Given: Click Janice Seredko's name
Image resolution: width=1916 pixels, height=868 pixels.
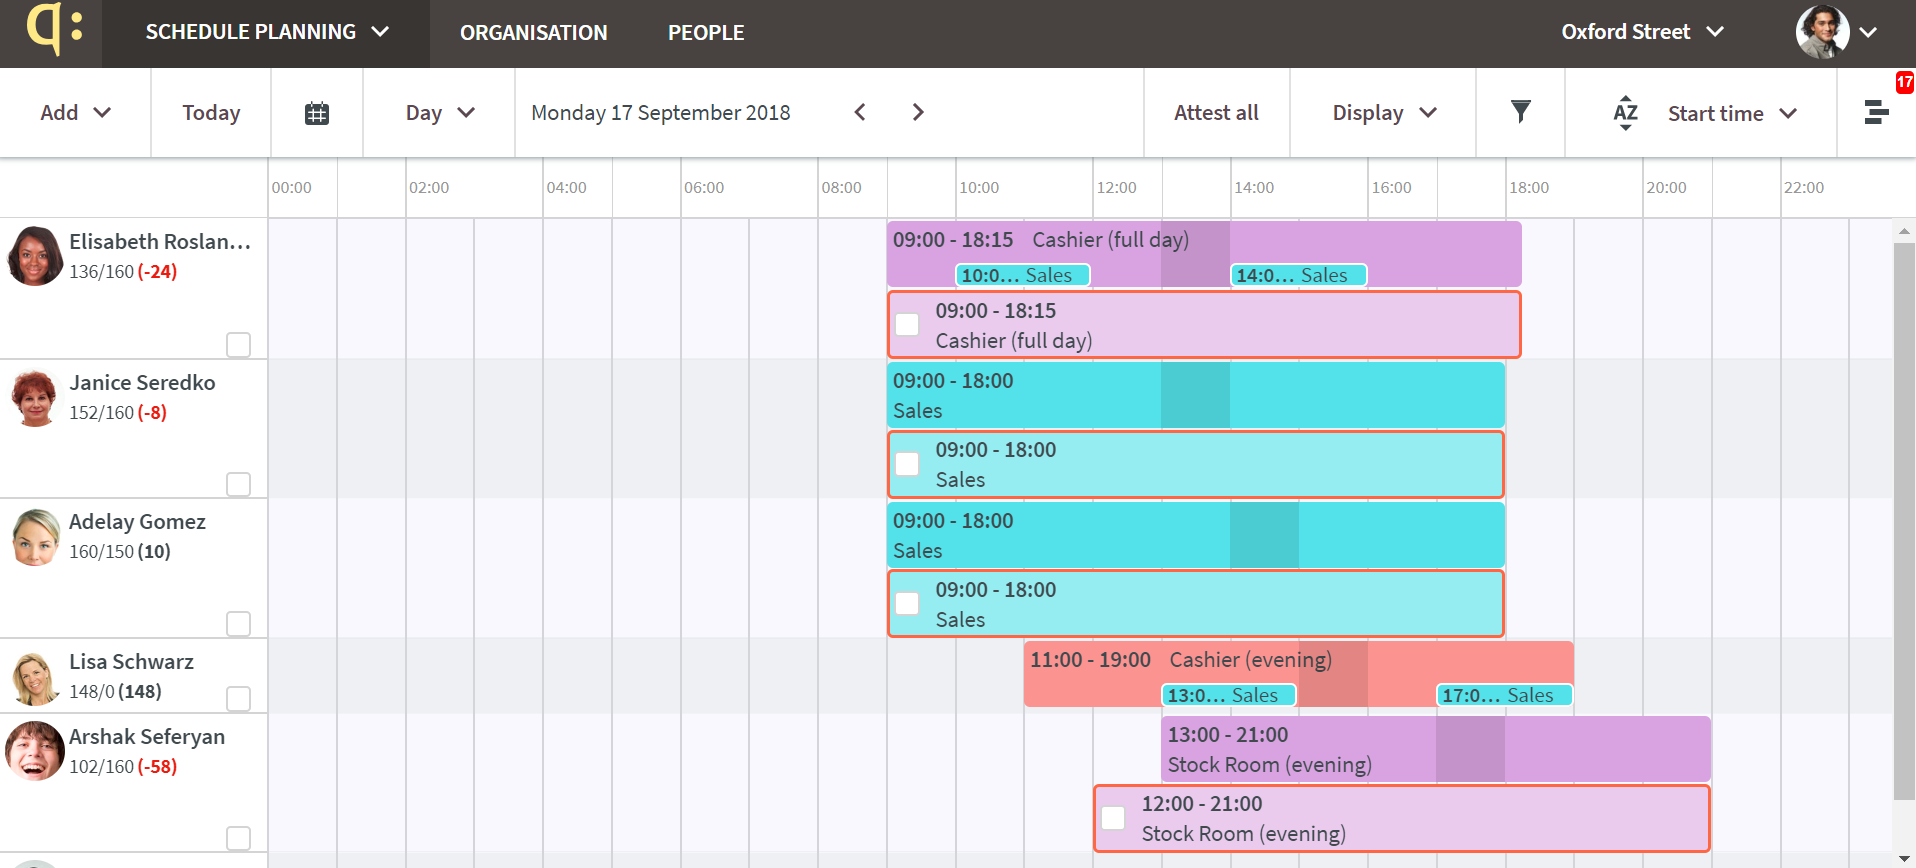Looking at the screenshot, I should click(x=142, y=383).
